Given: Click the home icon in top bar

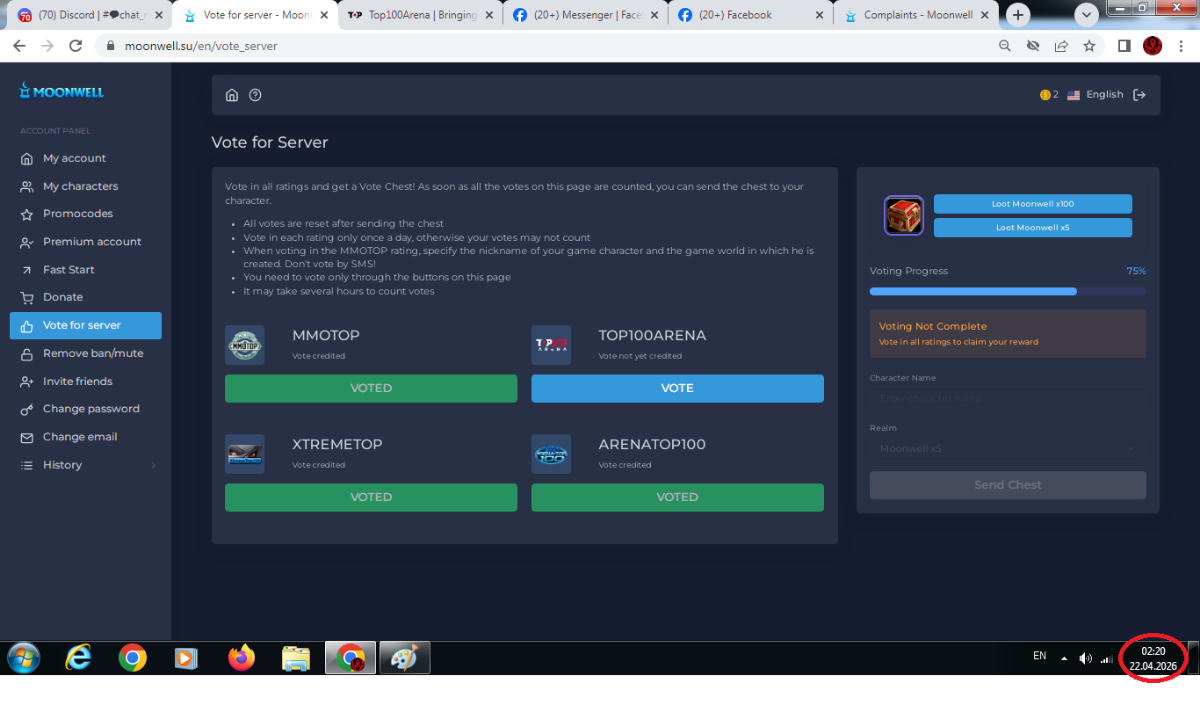Looking at the screenshot, I should 232,95.
